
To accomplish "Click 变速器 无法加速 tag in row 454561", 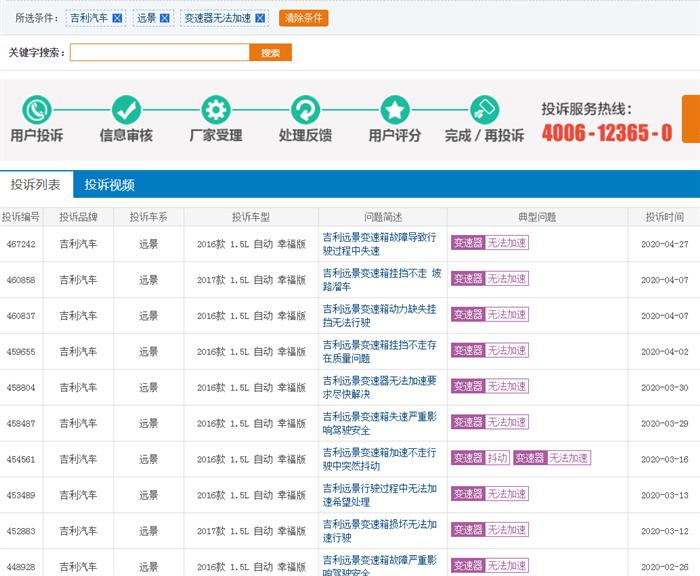I will (552, 458).
